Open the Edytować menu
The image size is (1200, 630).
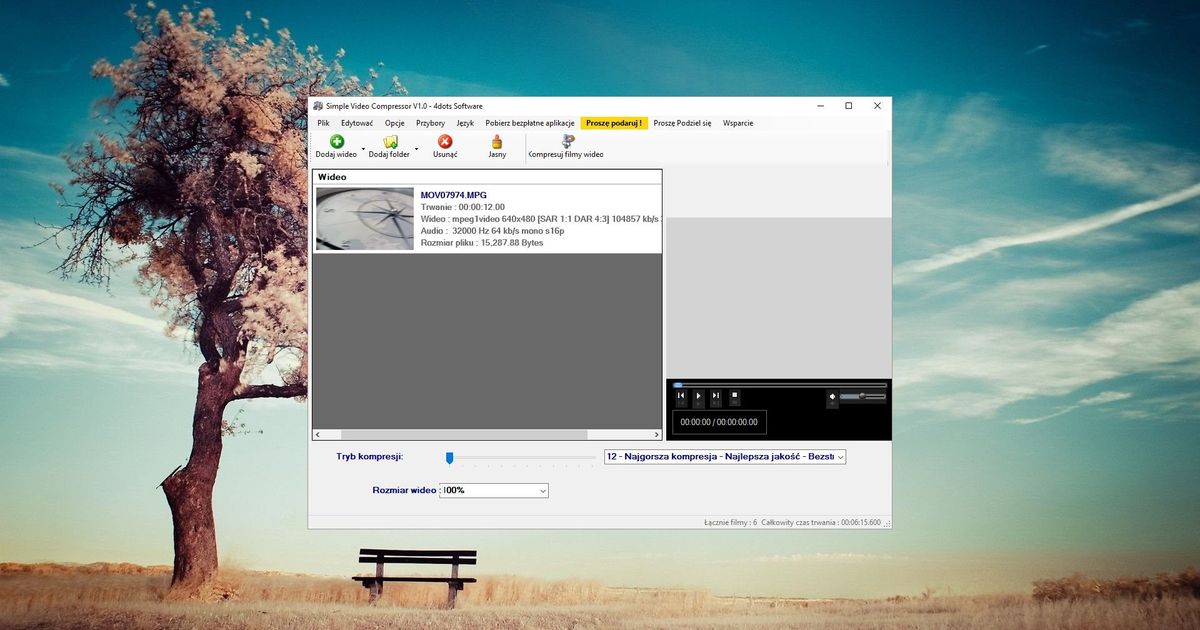coord(357,123)
